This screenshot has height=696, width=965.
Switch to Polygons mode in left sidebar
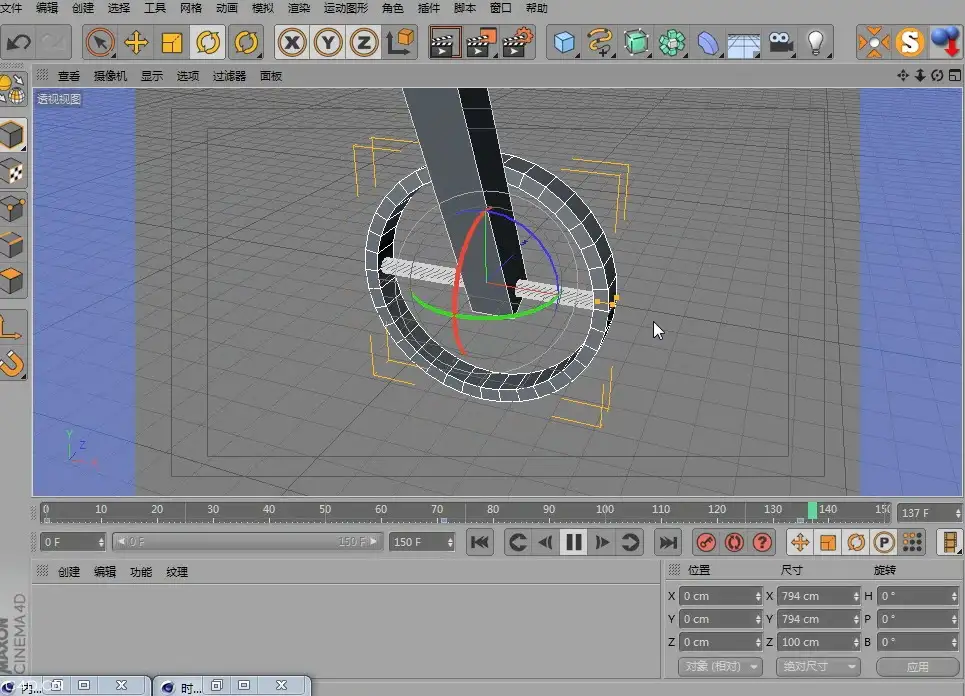[13, 282]
